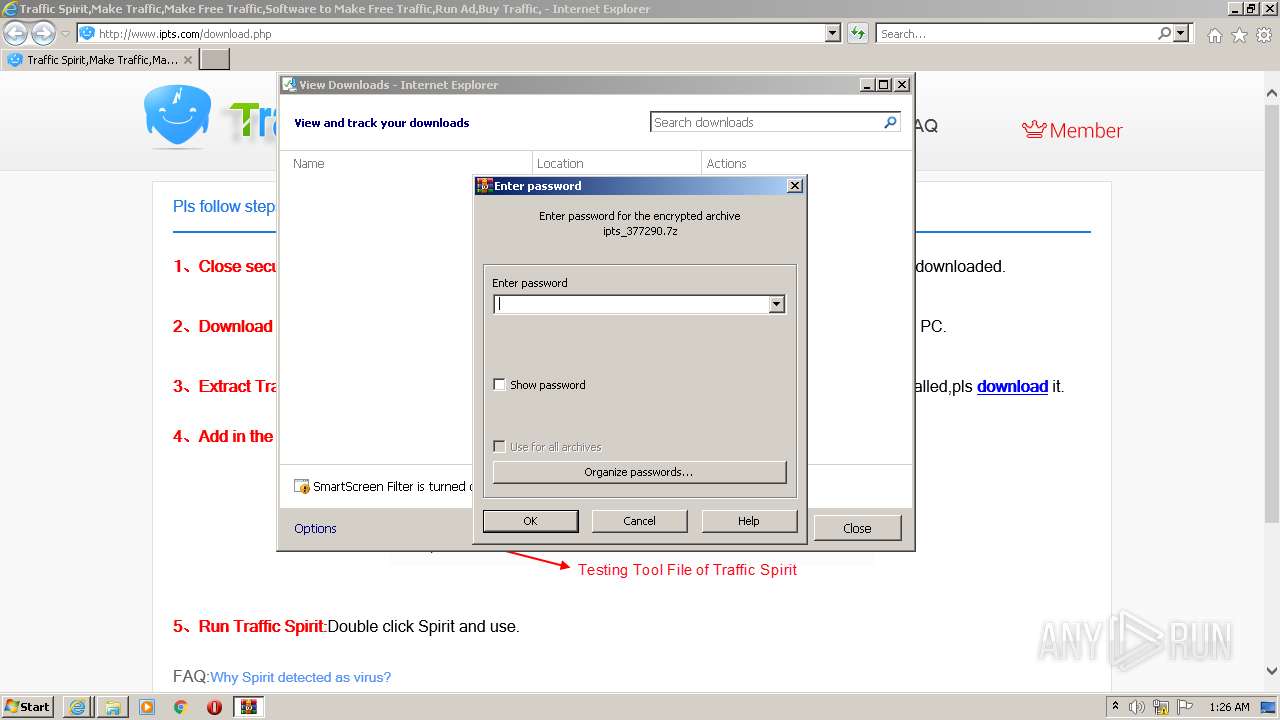This screenshot has height=720, width=1280.
Task: Open the Start menu
Action: point(28,707)
